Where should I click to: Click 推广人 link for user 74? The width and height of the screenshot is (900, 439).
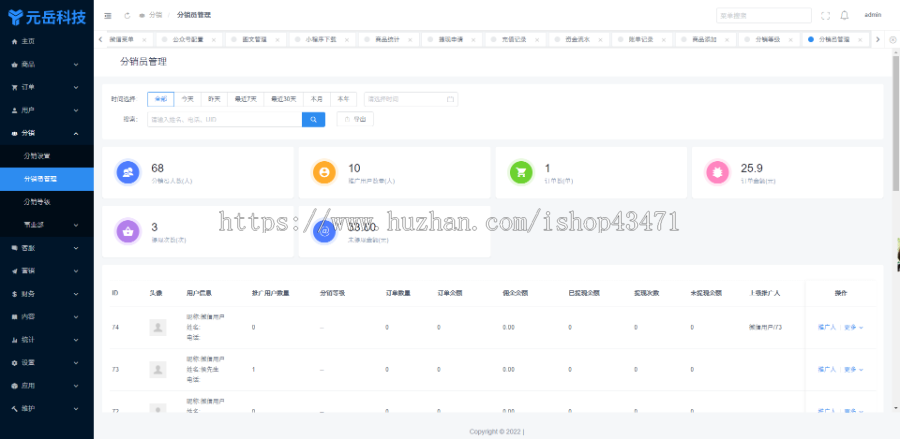[x=827, y=327]
